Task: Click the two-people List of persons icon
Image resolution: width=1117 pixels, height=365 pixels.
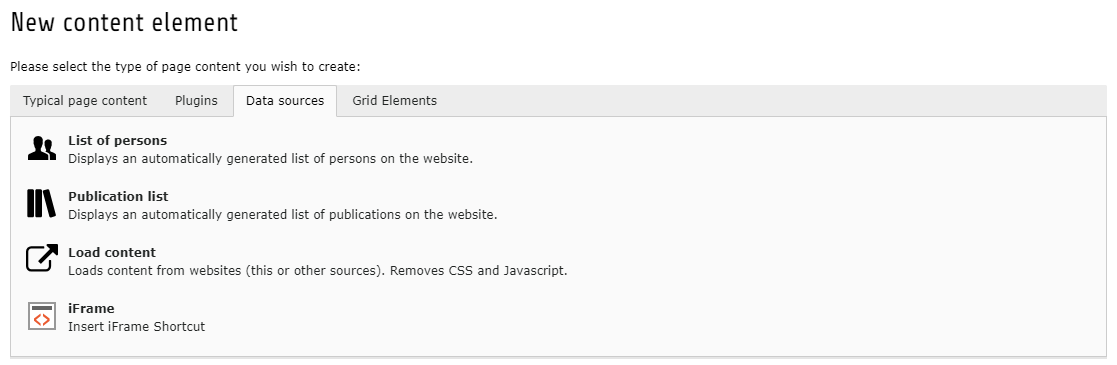Action: tap(41, 148)
